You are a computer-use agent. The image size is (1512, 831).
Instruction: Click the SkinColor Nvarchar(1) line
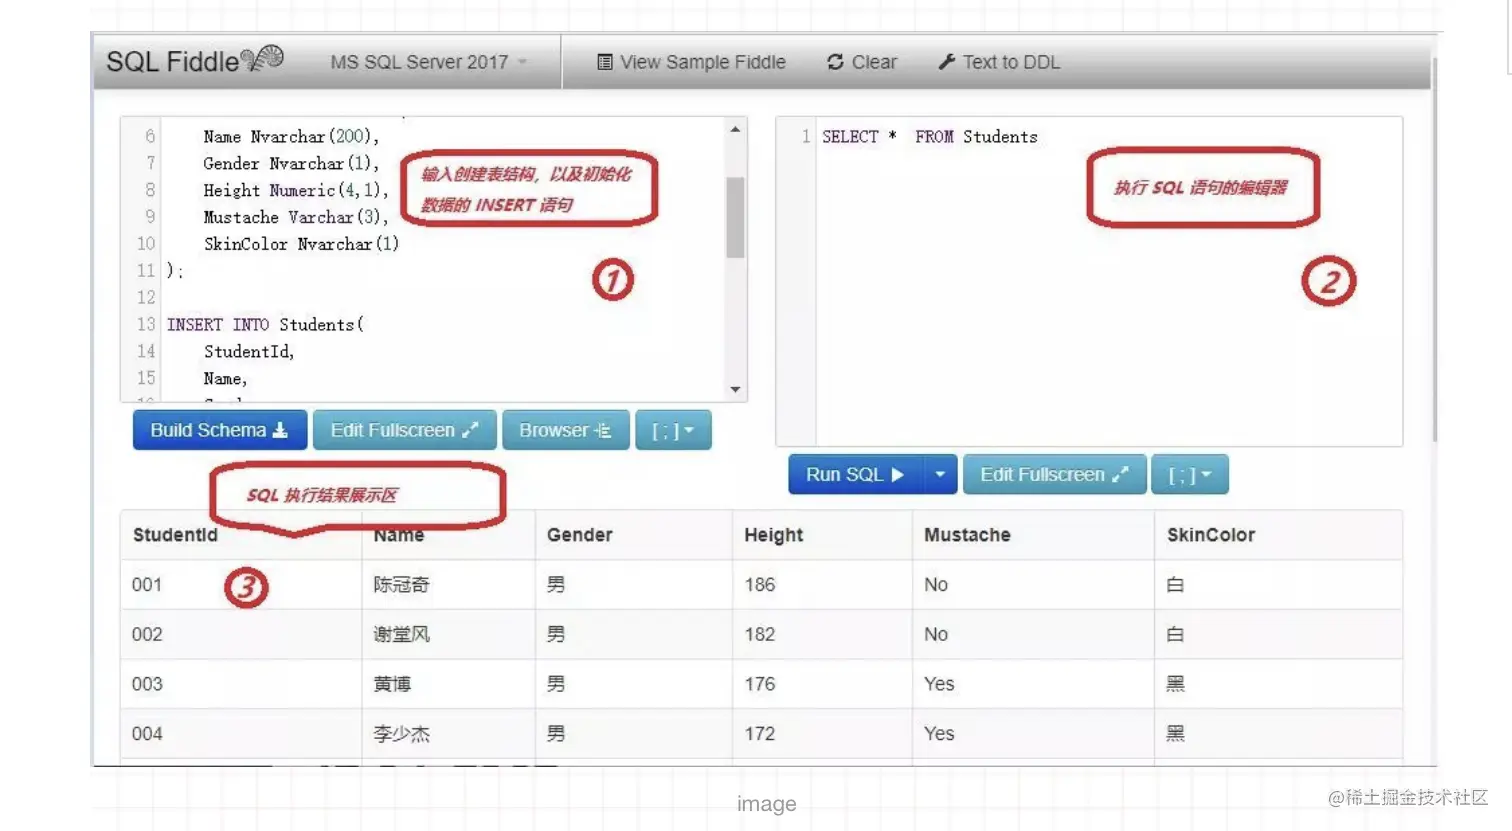point(301,244)
